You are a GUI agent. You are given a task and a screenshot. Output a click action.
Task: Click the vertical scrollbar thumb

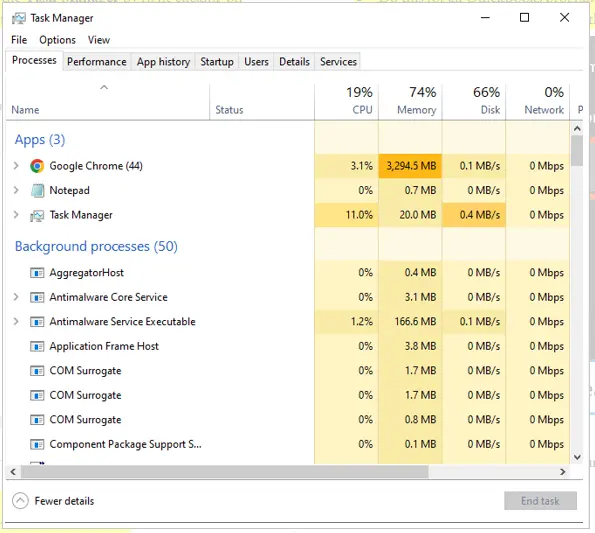click(x=577, y=151)
